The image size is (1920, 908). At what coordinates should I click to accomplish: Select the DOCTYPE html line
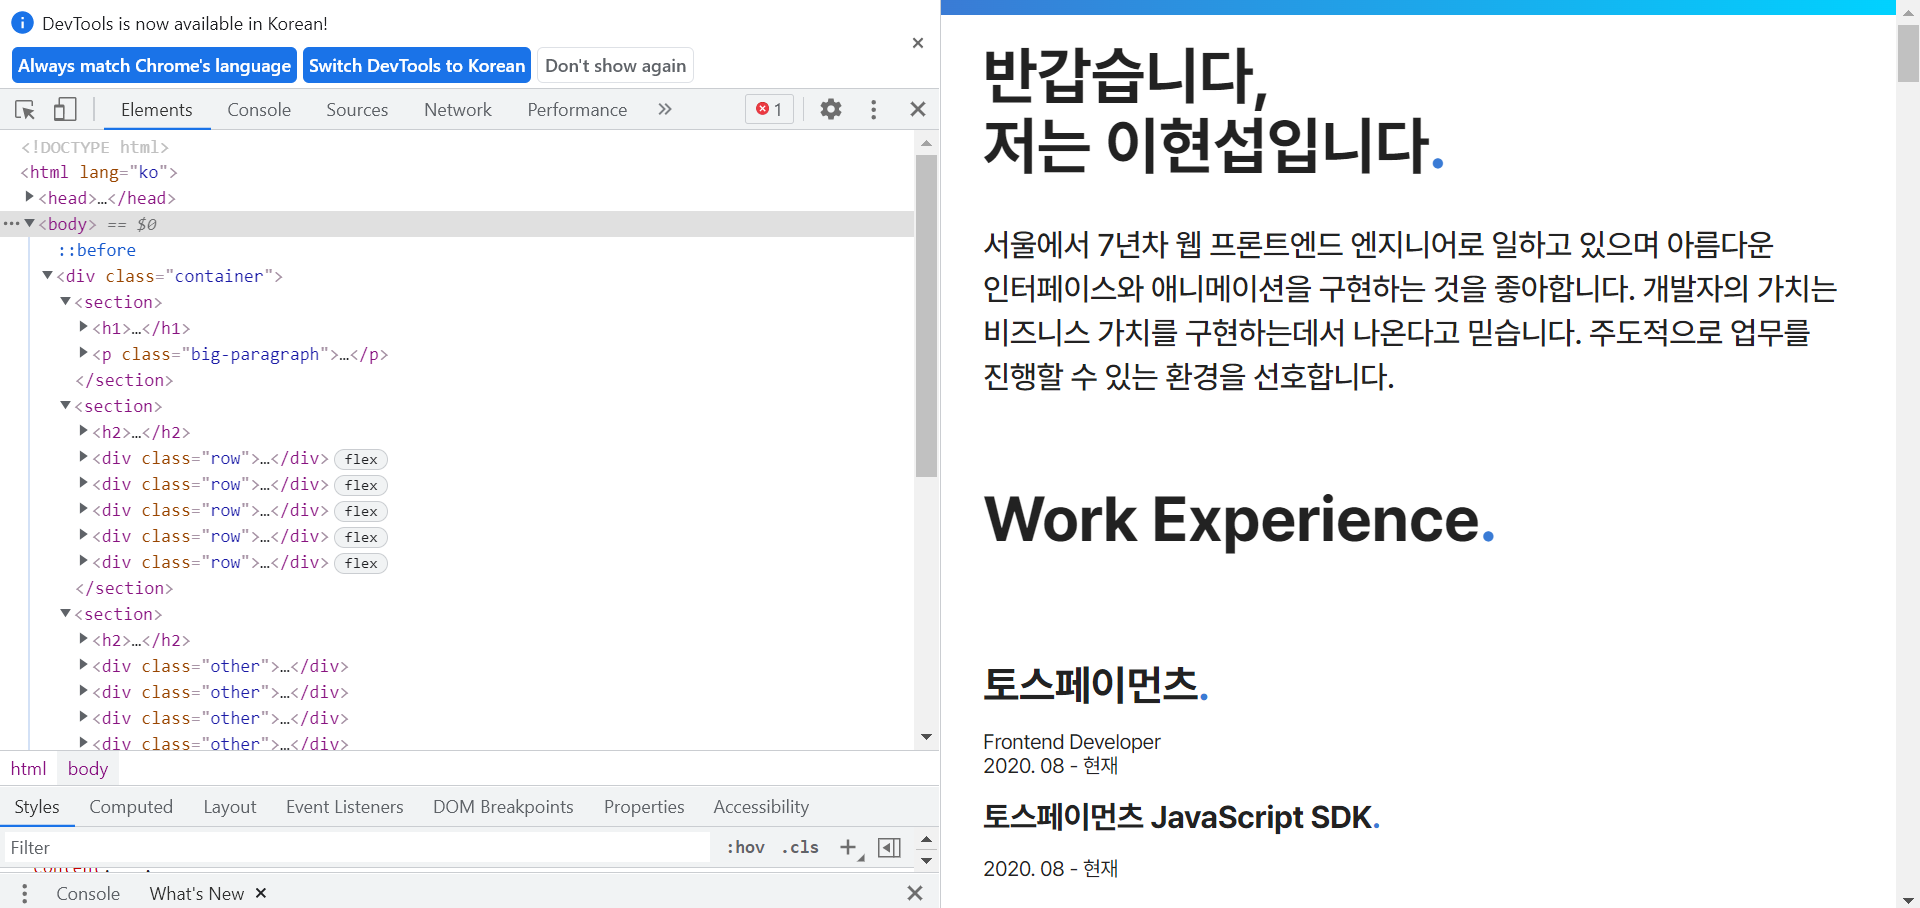point(95,147)
